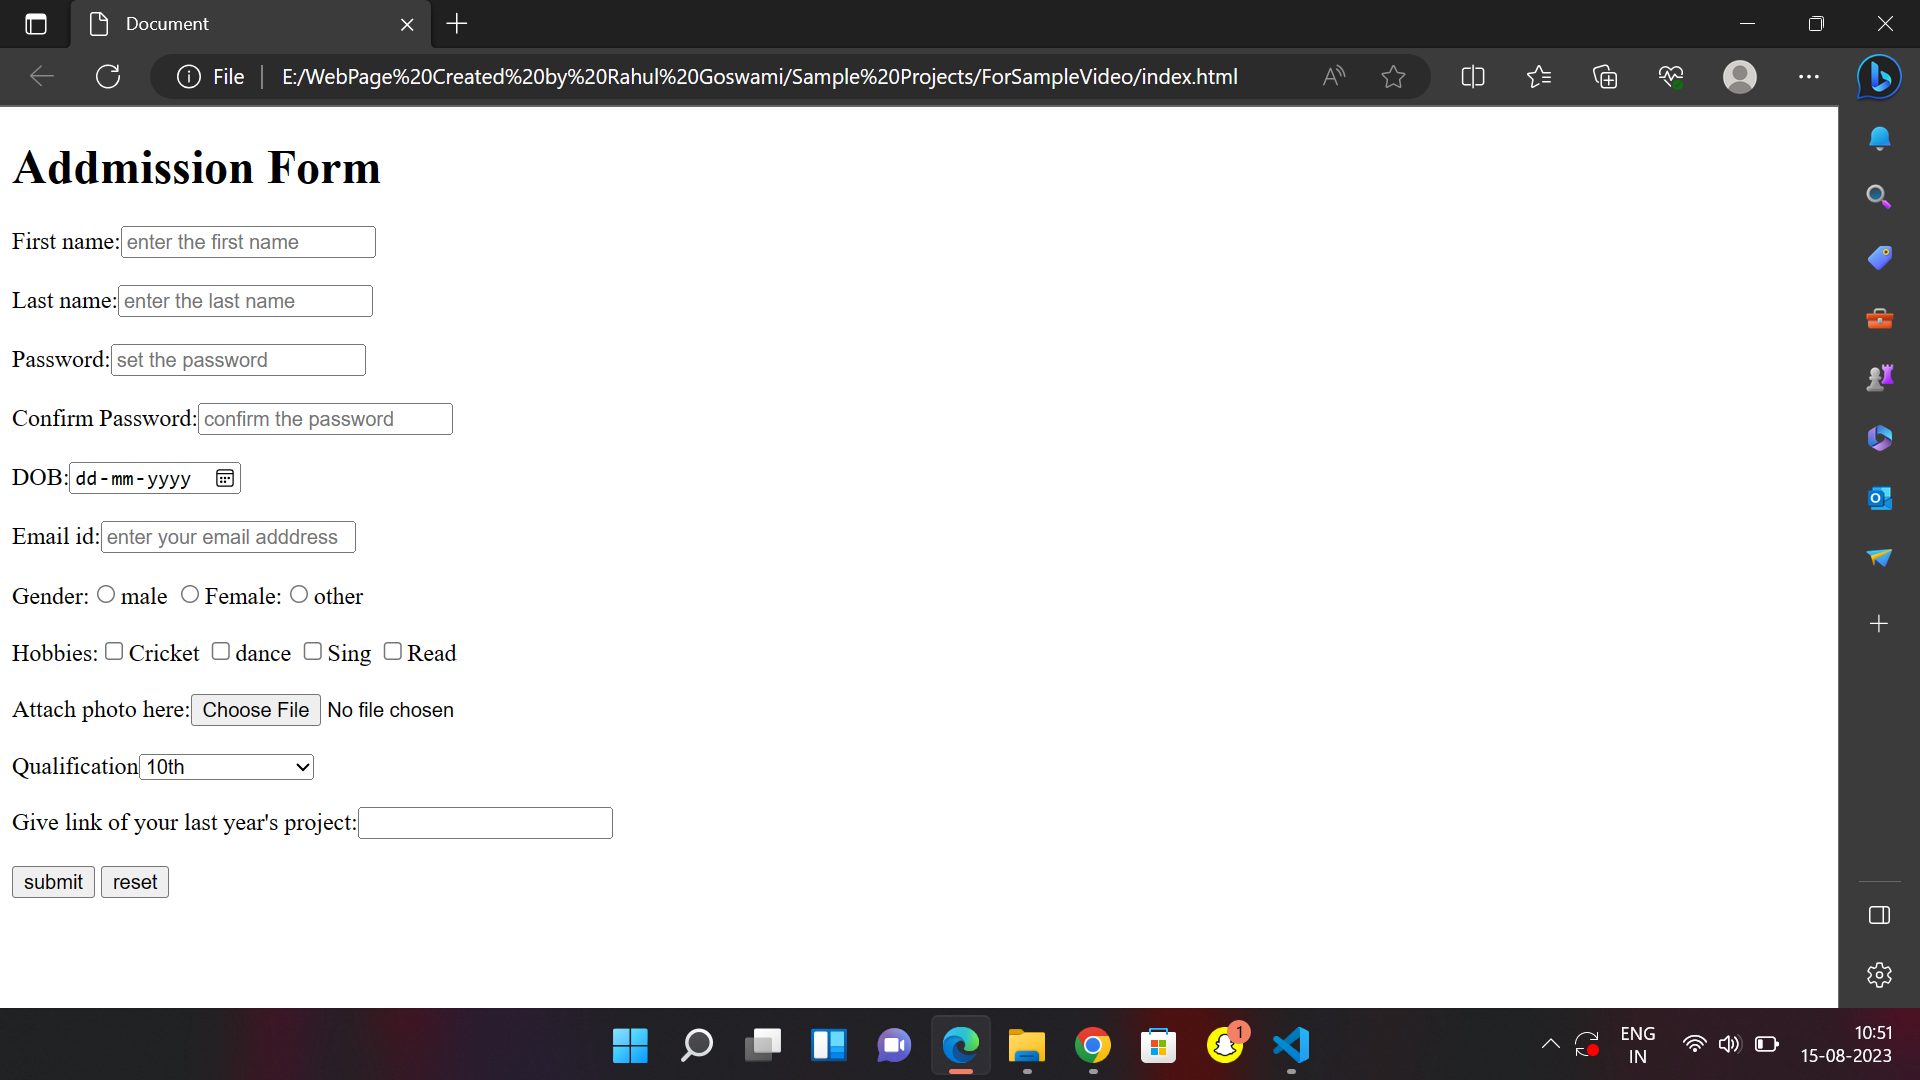This screenshot has width=1920, height=1080.
Task: Click Choose File to attach photo
Action: (x=256, y=709)
